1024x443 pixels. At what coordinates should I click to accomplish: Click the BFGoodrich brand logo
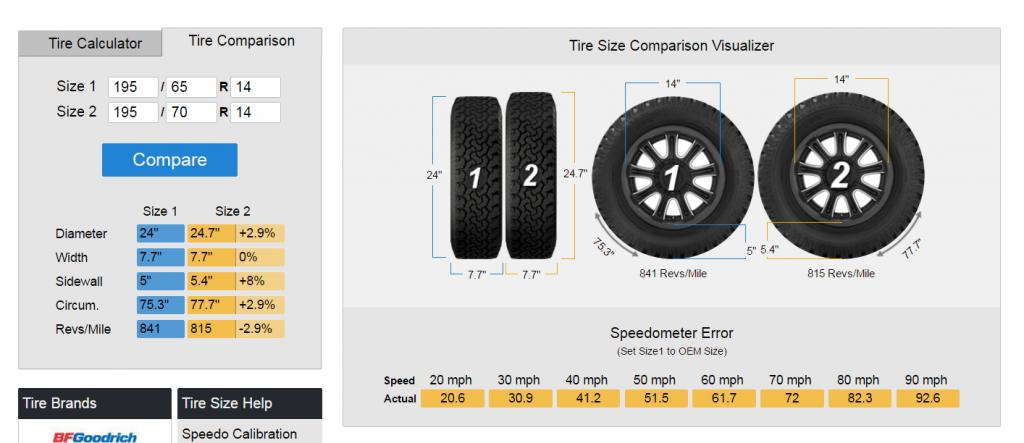pos(95,436)
